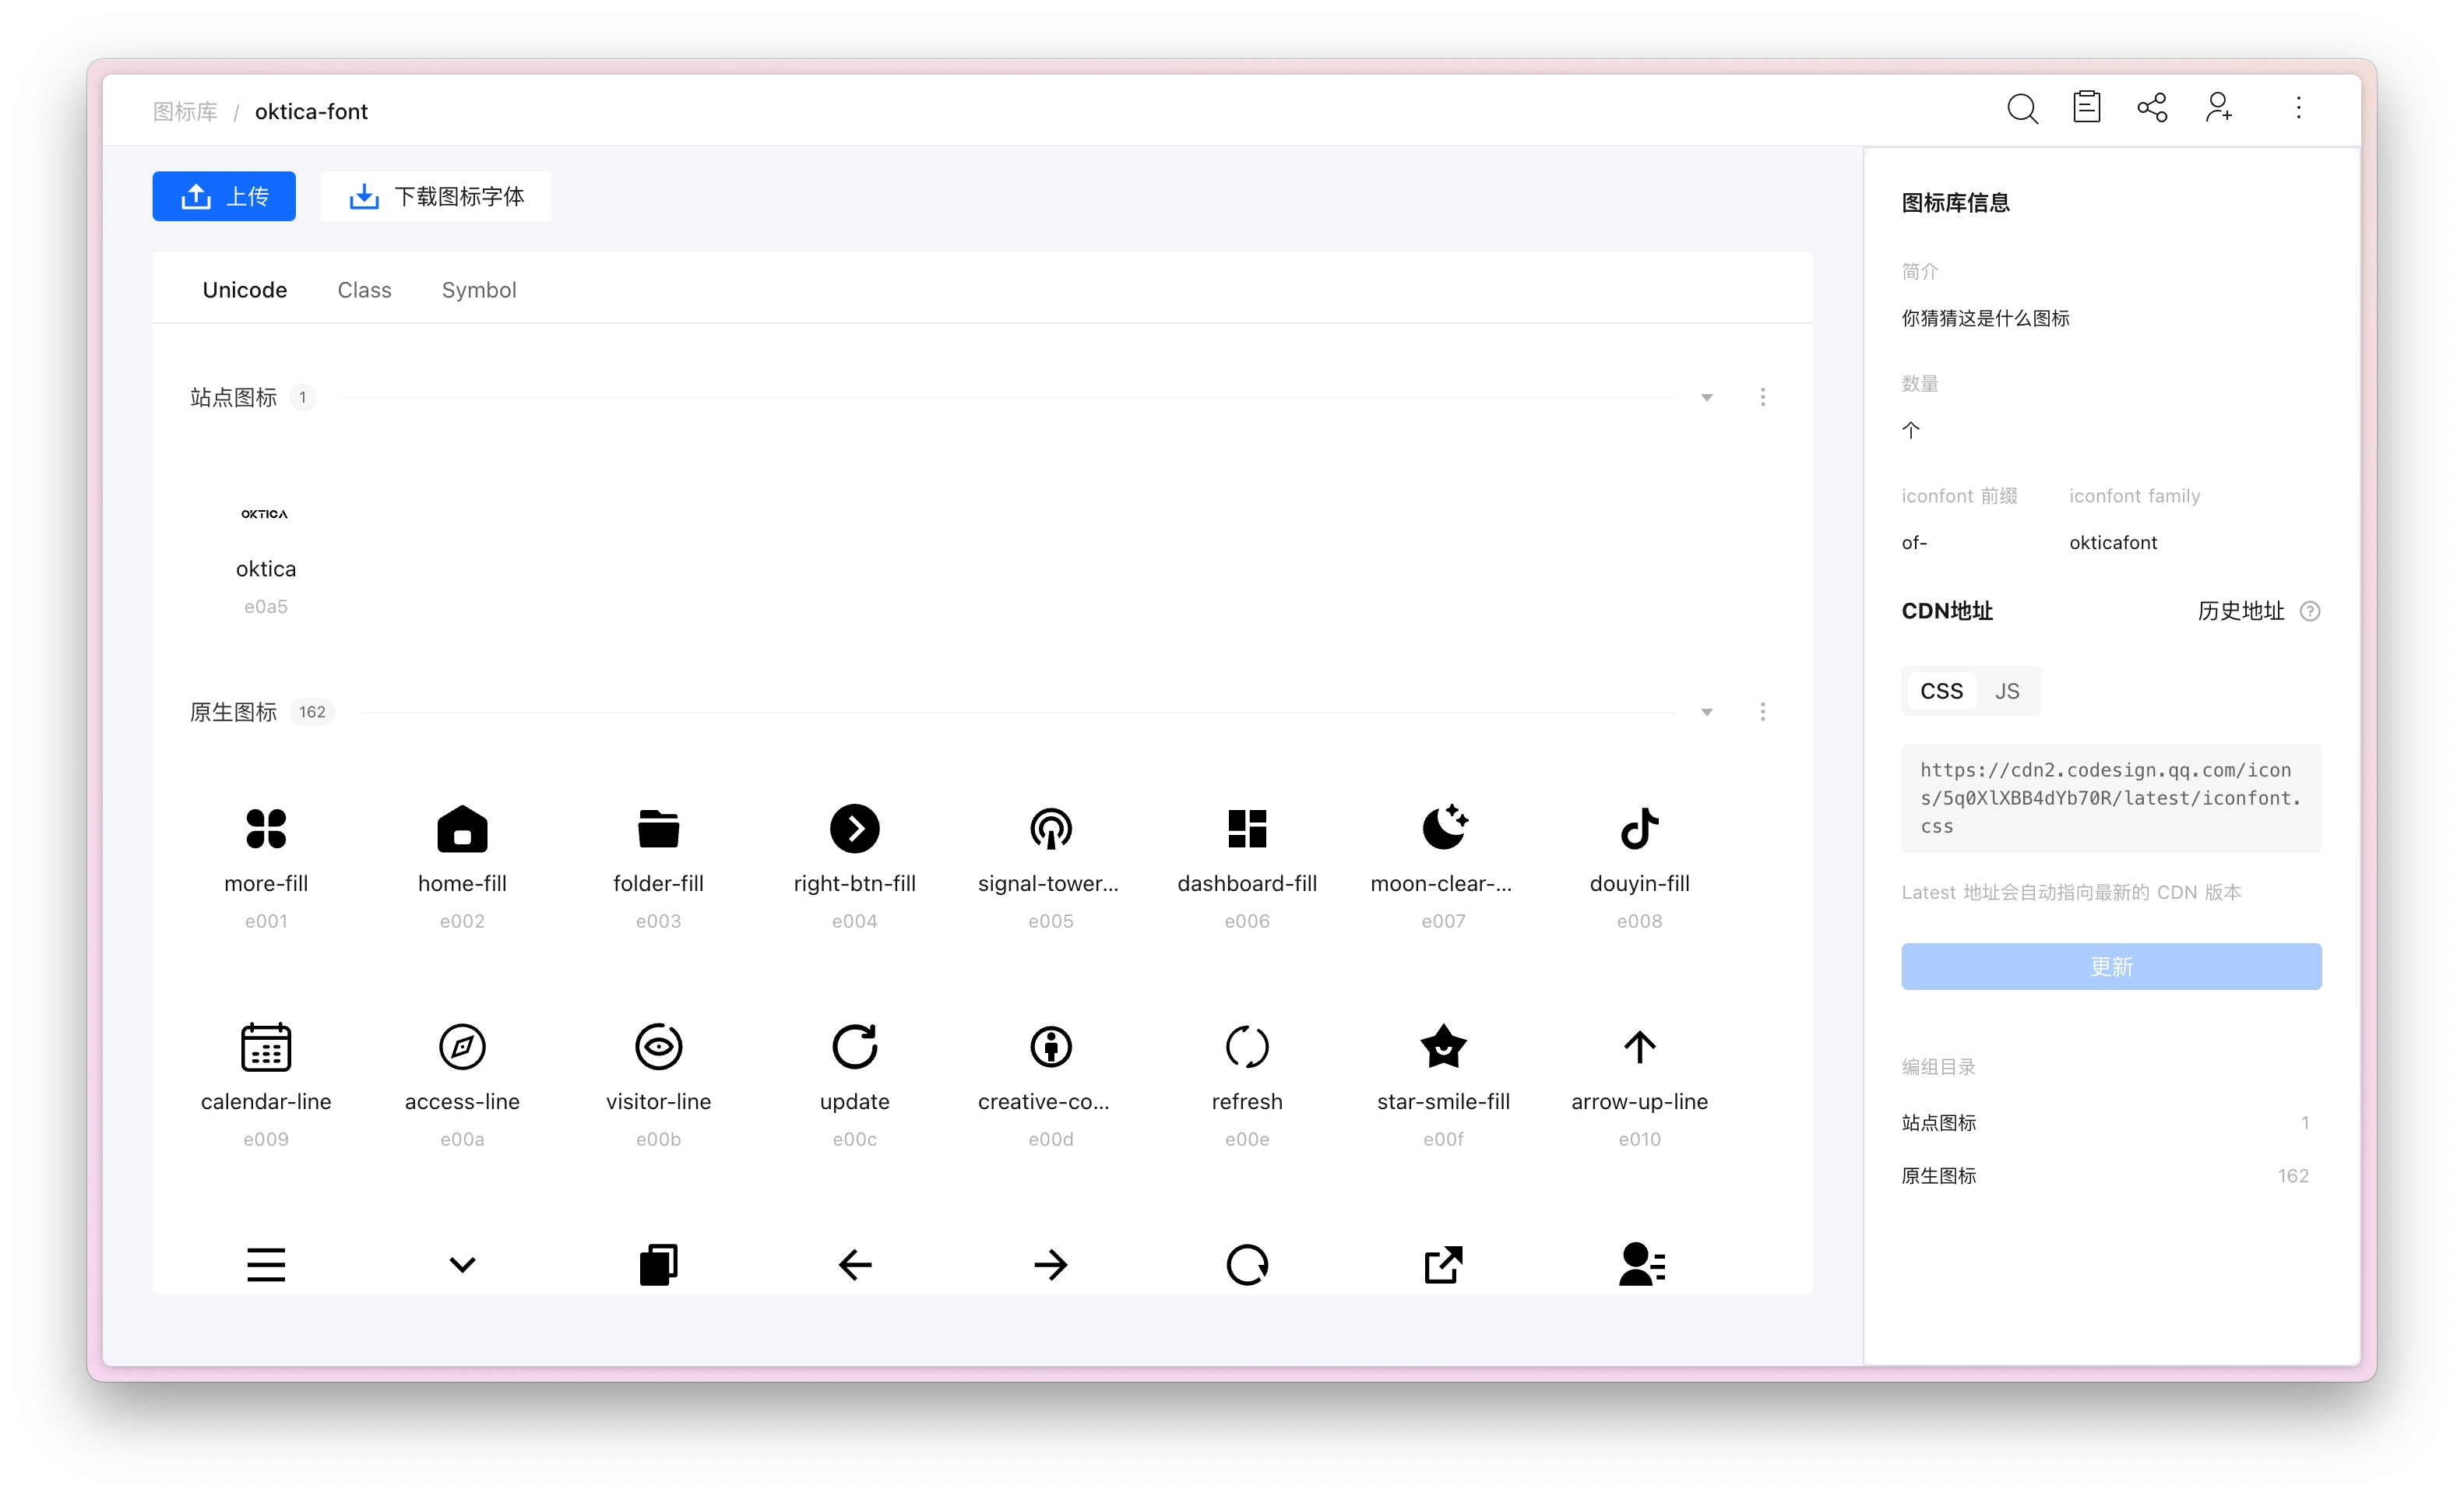Viewport: 2464px width, 1497px height.
Task: Switch to the Symbol tab
Action: coord(479,290)
